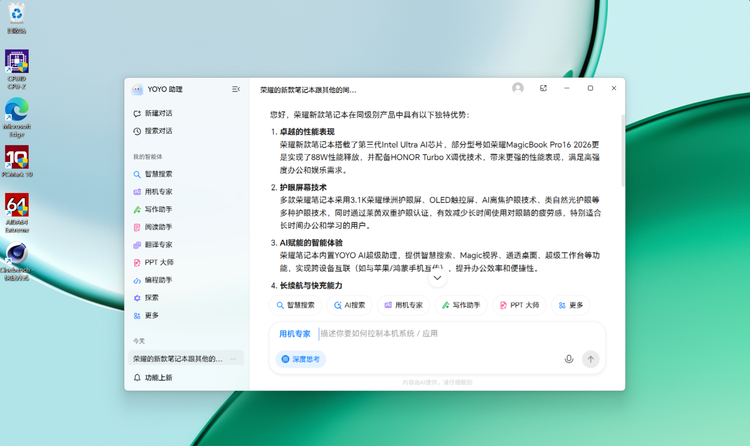Select PCMark 10 desktop shortcut
750x446 pixels.
(17, 161)
